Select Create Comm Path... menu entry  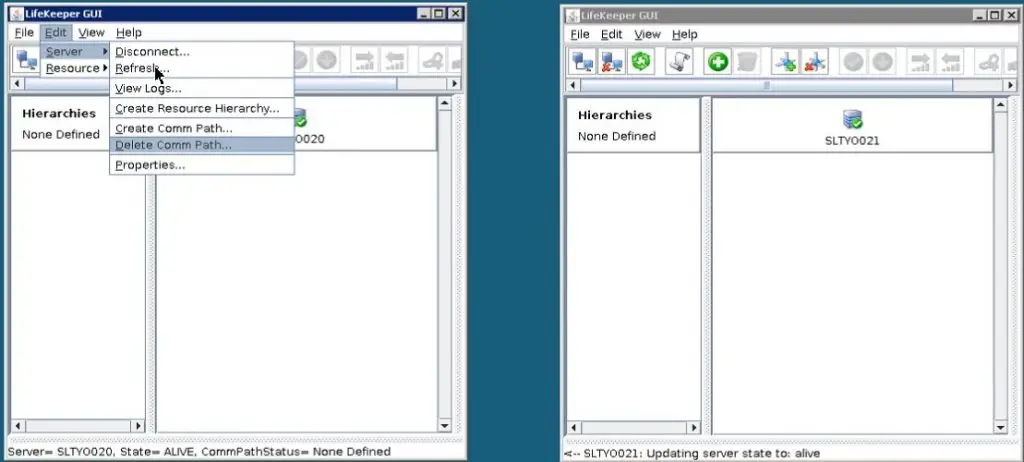202,128
